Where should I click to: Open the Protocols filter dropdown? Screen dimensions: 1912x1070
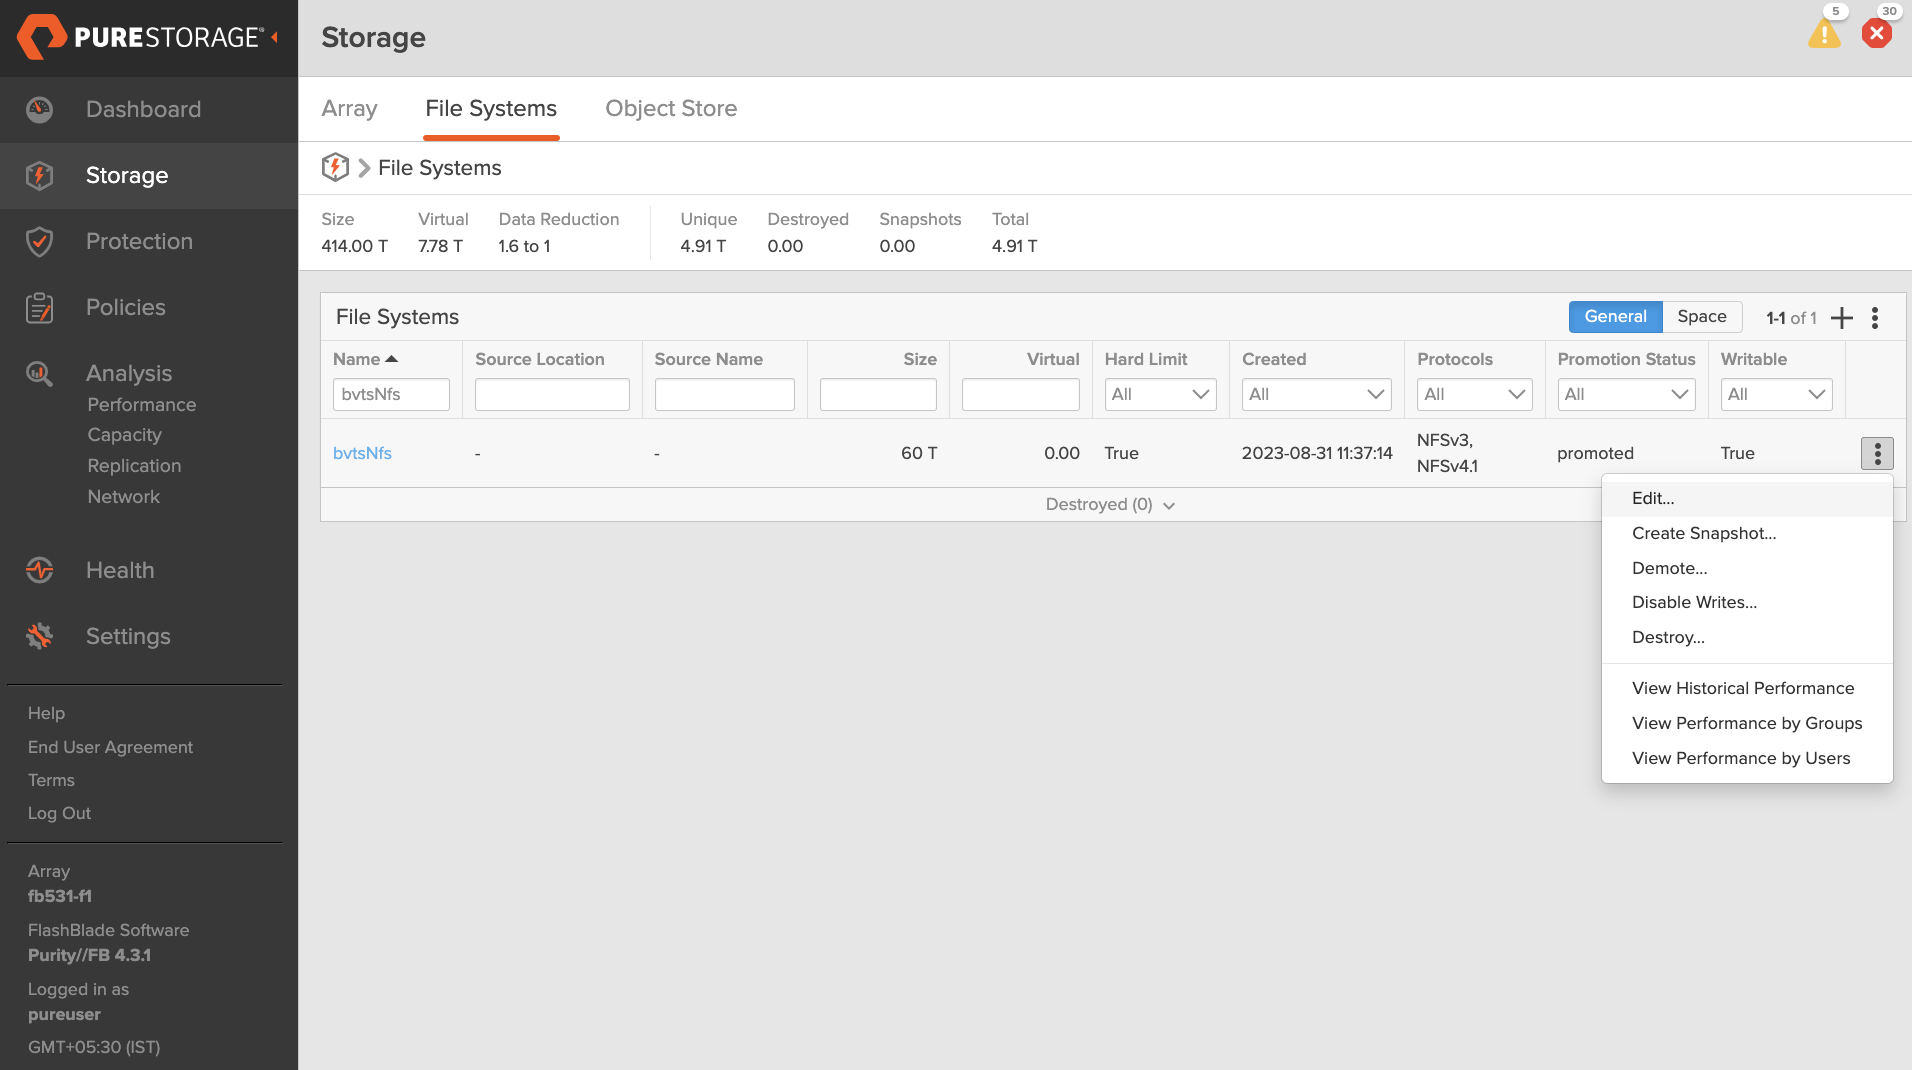click(x=1474, y=394)
